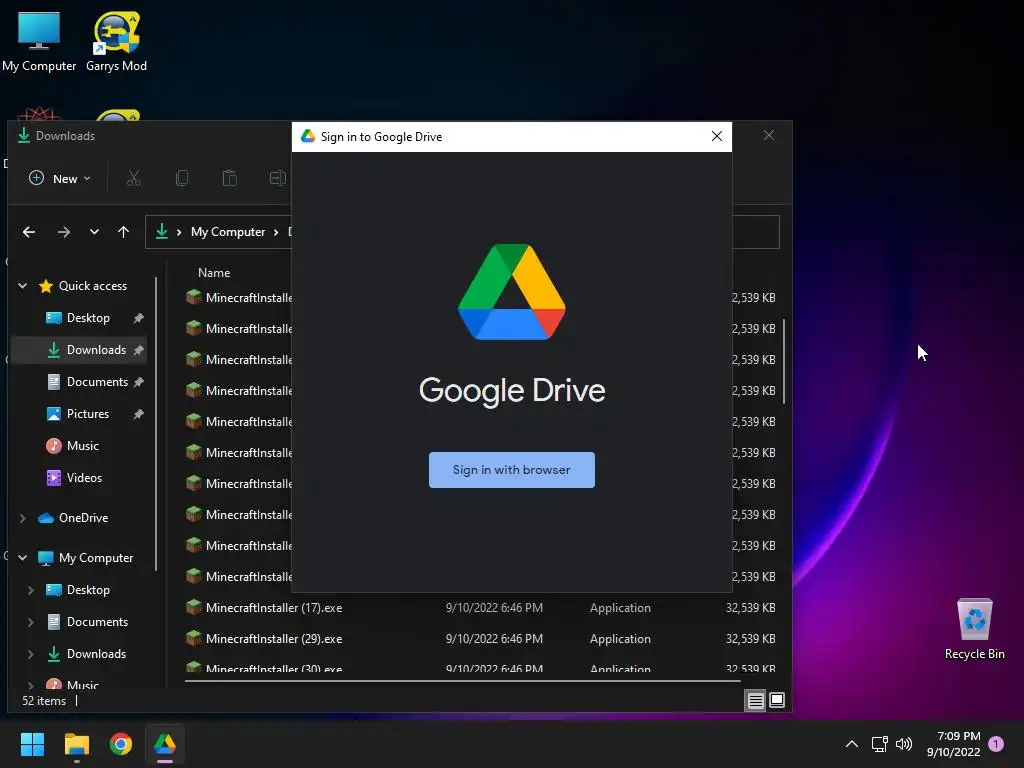Open File Explorer from taskbar
The width and height of the screenshot is (1024, 768).
point(76,744)
